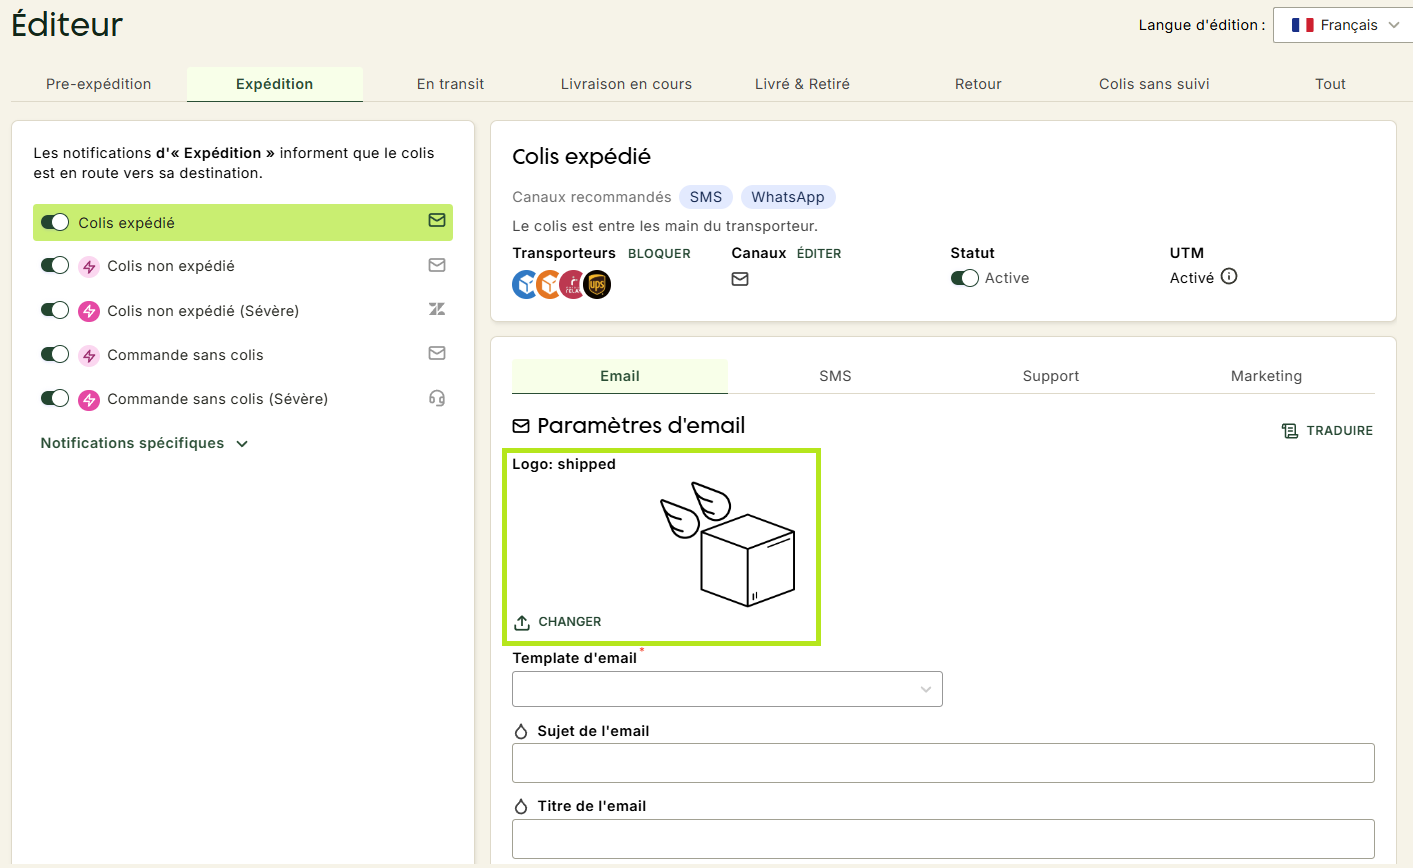
Task: Click the UTM info icon
Action: click(x=1229, y=277)
